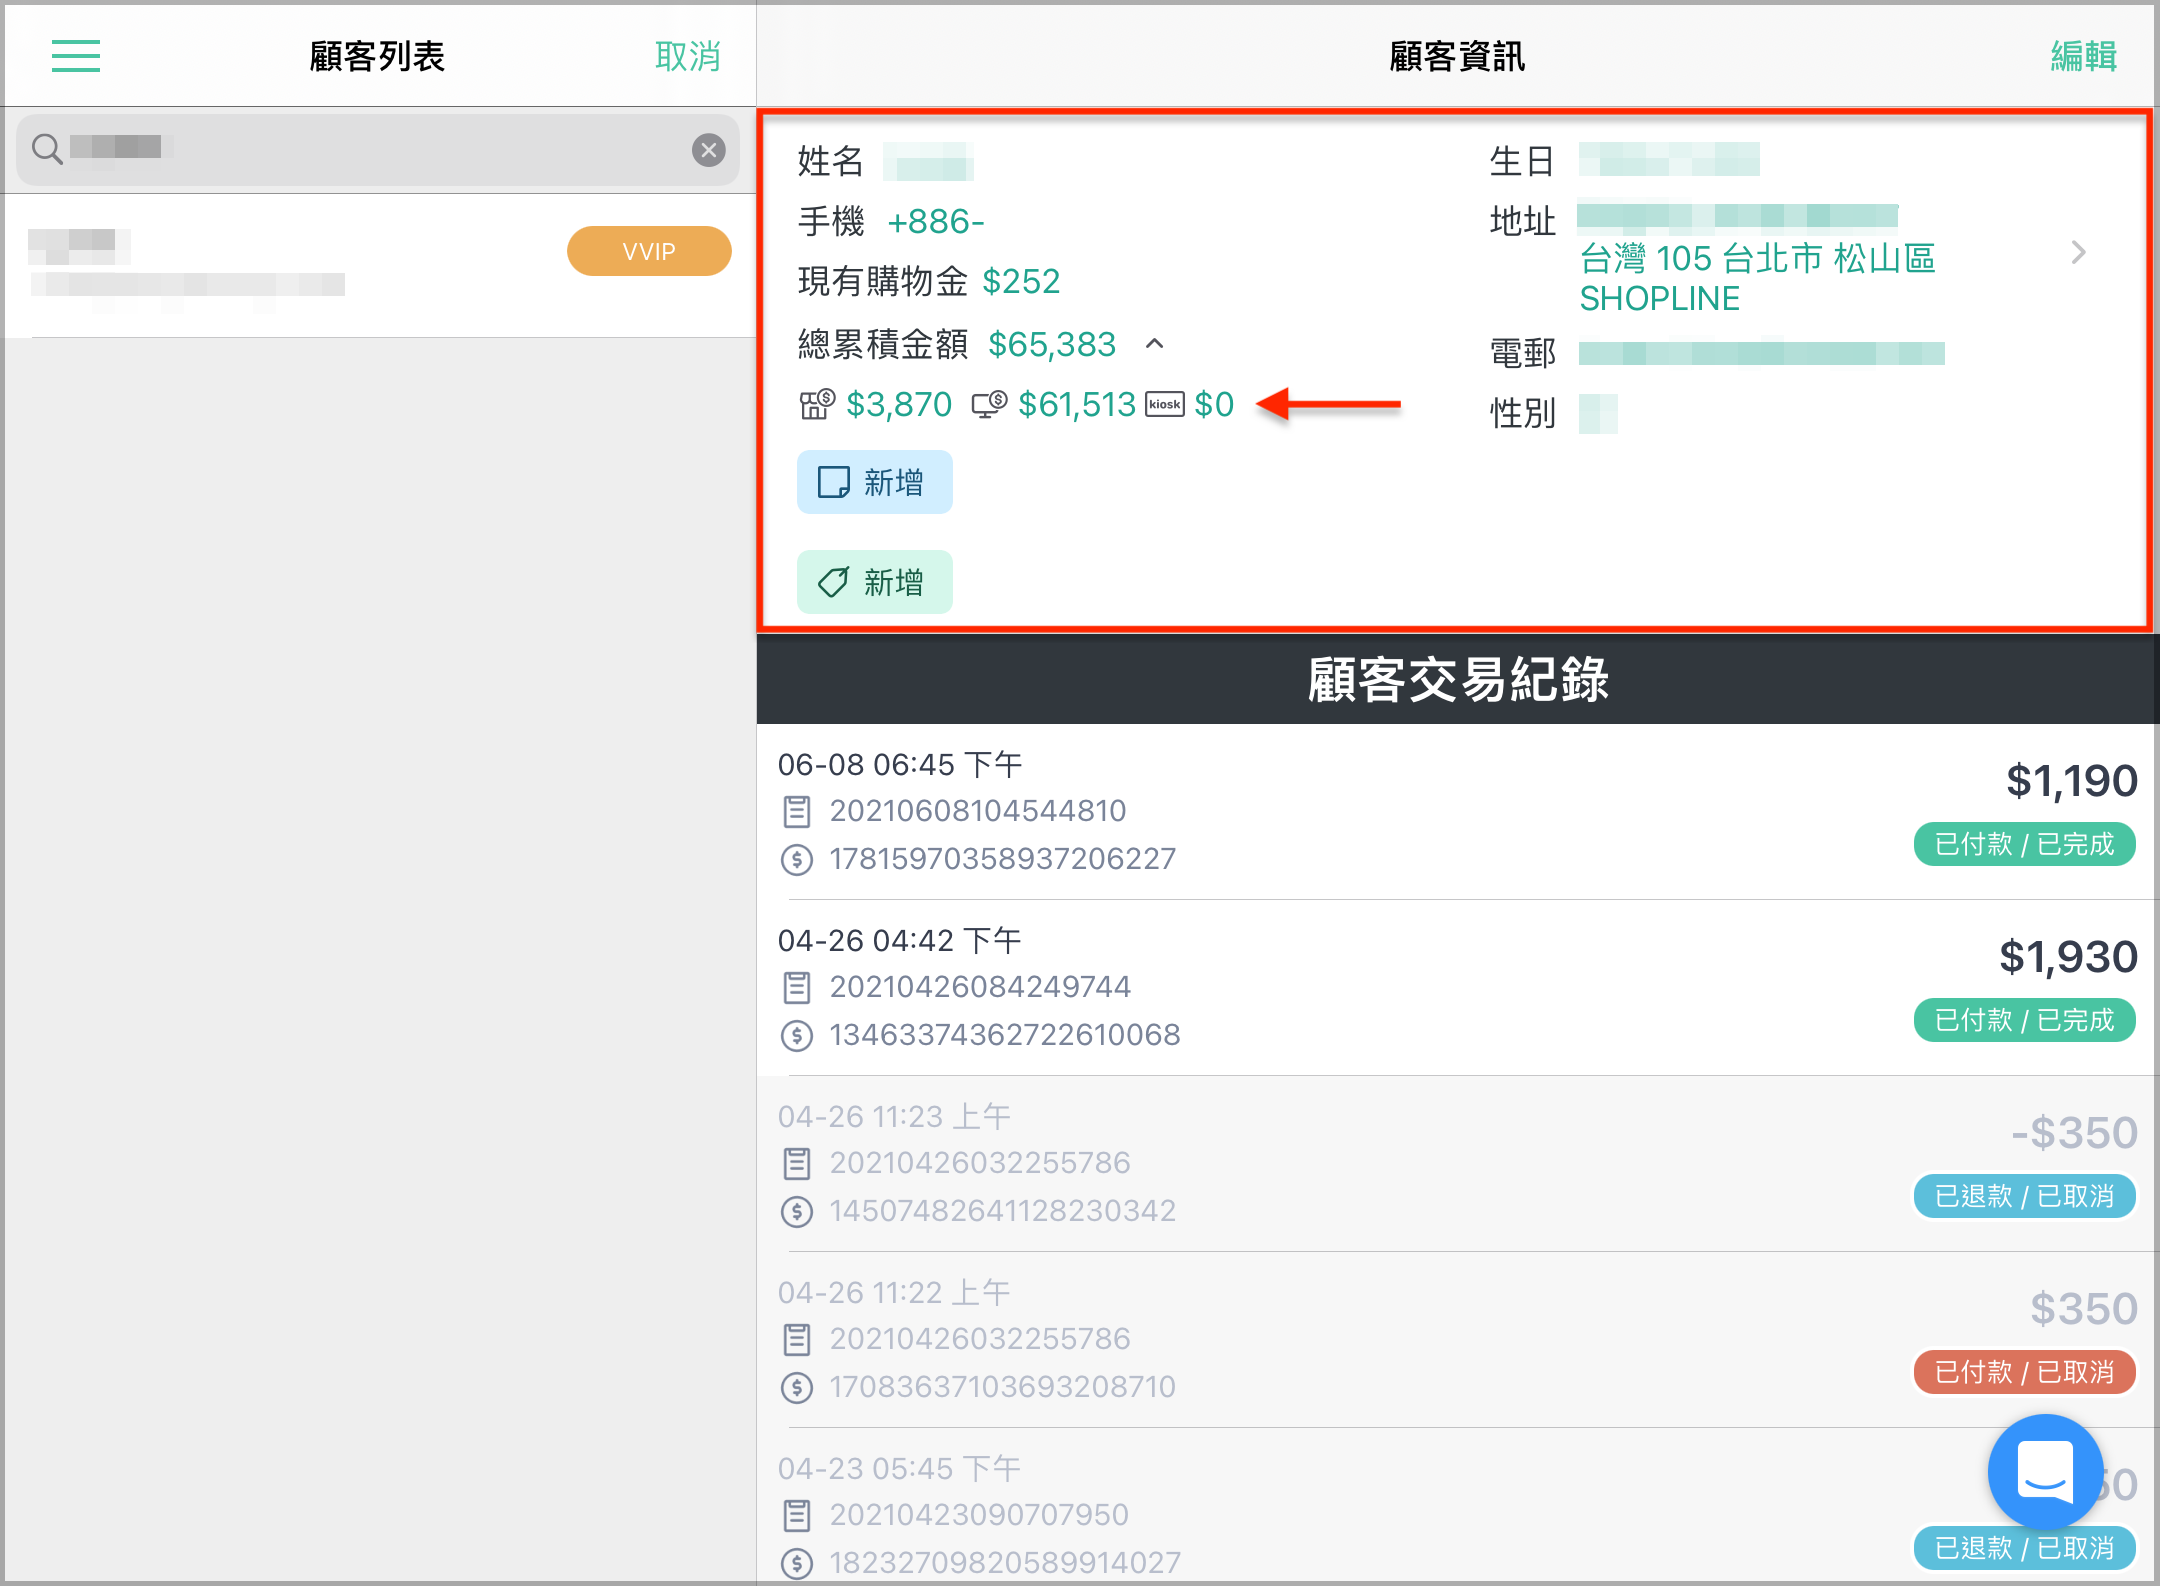Screen dimensions: 2160x1586
Task: Add a customer note with 新增
Action: click(874, 482)
